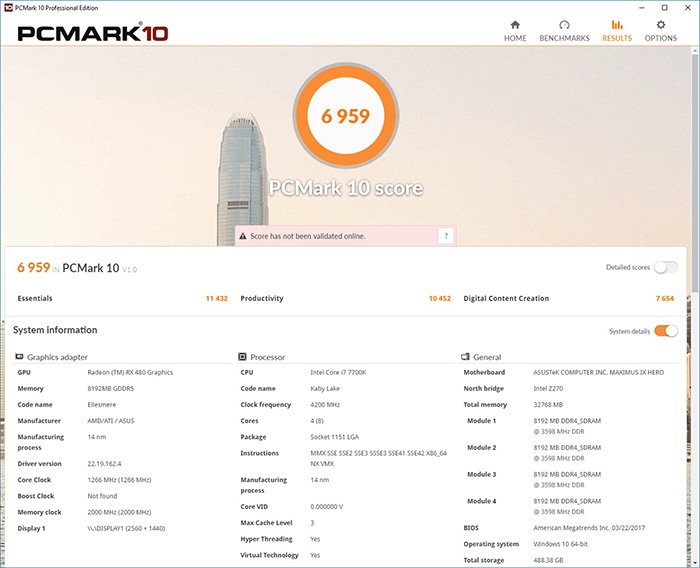Screen dimensions: 700x568
Task: Click the Processor section chip icon
Action: pyautogui.click(x=242, y=357)
